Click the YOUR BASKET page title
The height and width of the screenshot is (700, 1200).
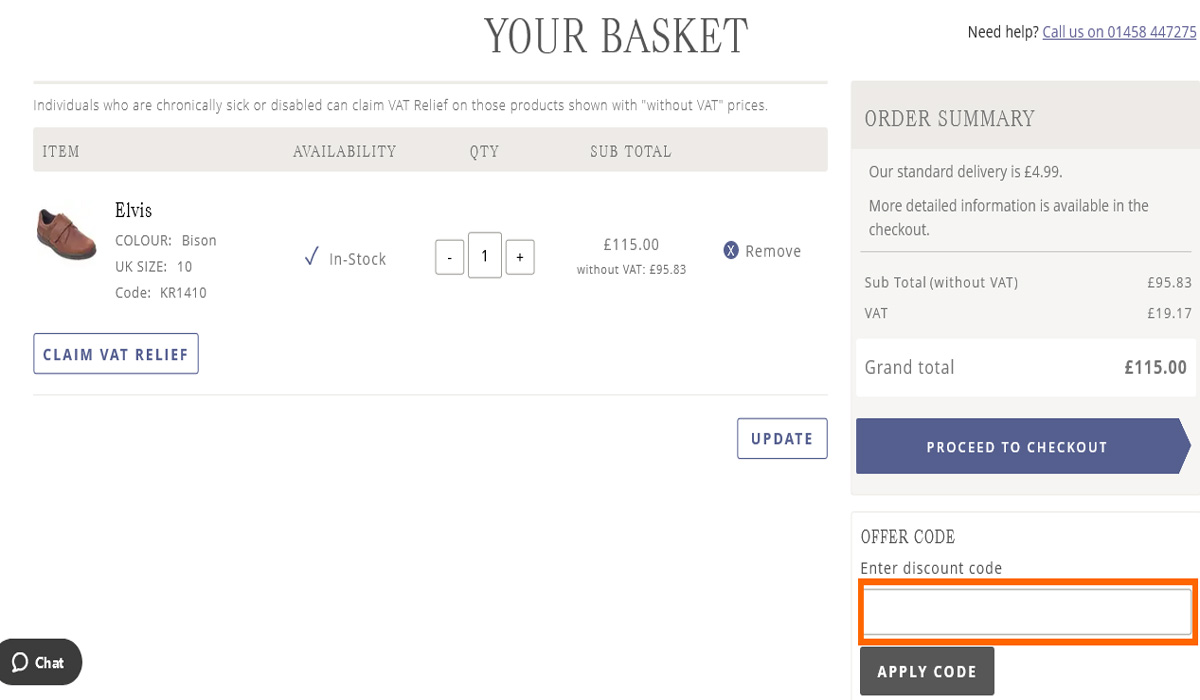[616, 36]
